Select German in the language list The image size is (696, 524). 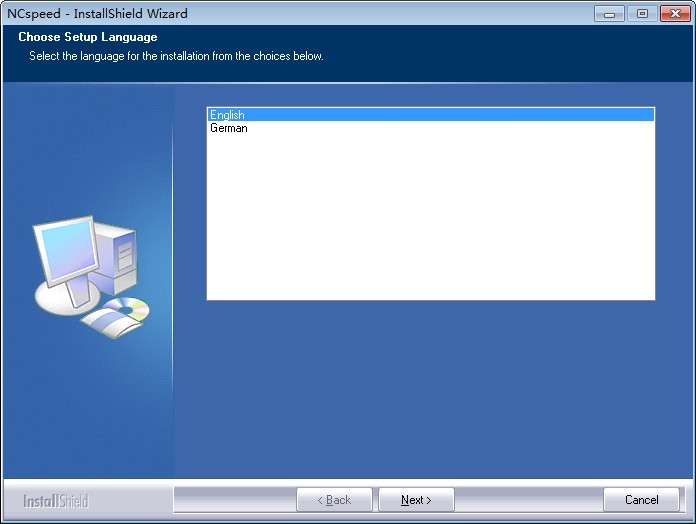(x=431, y=128)
